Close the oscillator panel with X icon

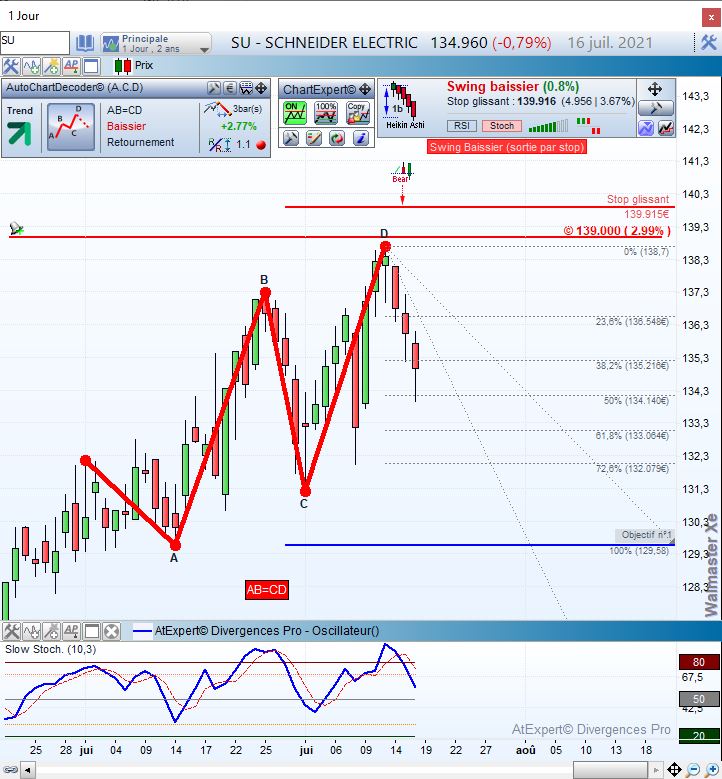click(111, 631)
